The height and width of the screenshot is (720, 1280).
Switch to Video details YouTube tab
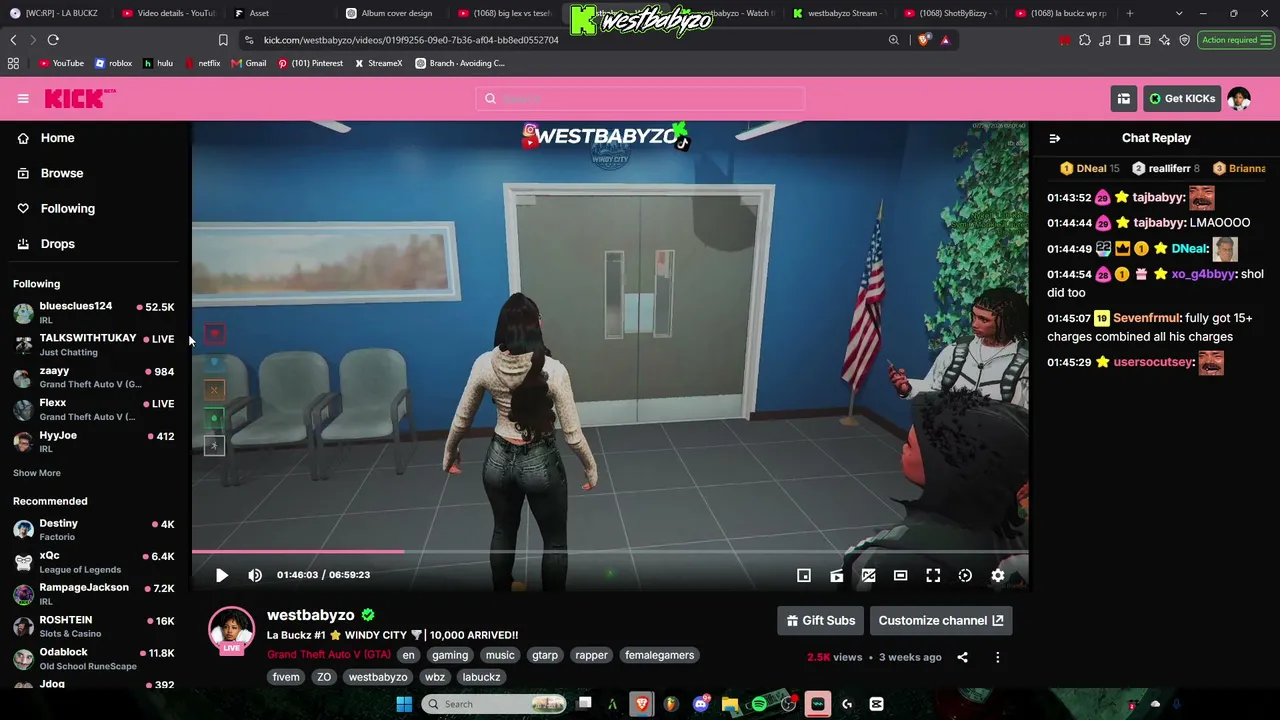(168, 14)
